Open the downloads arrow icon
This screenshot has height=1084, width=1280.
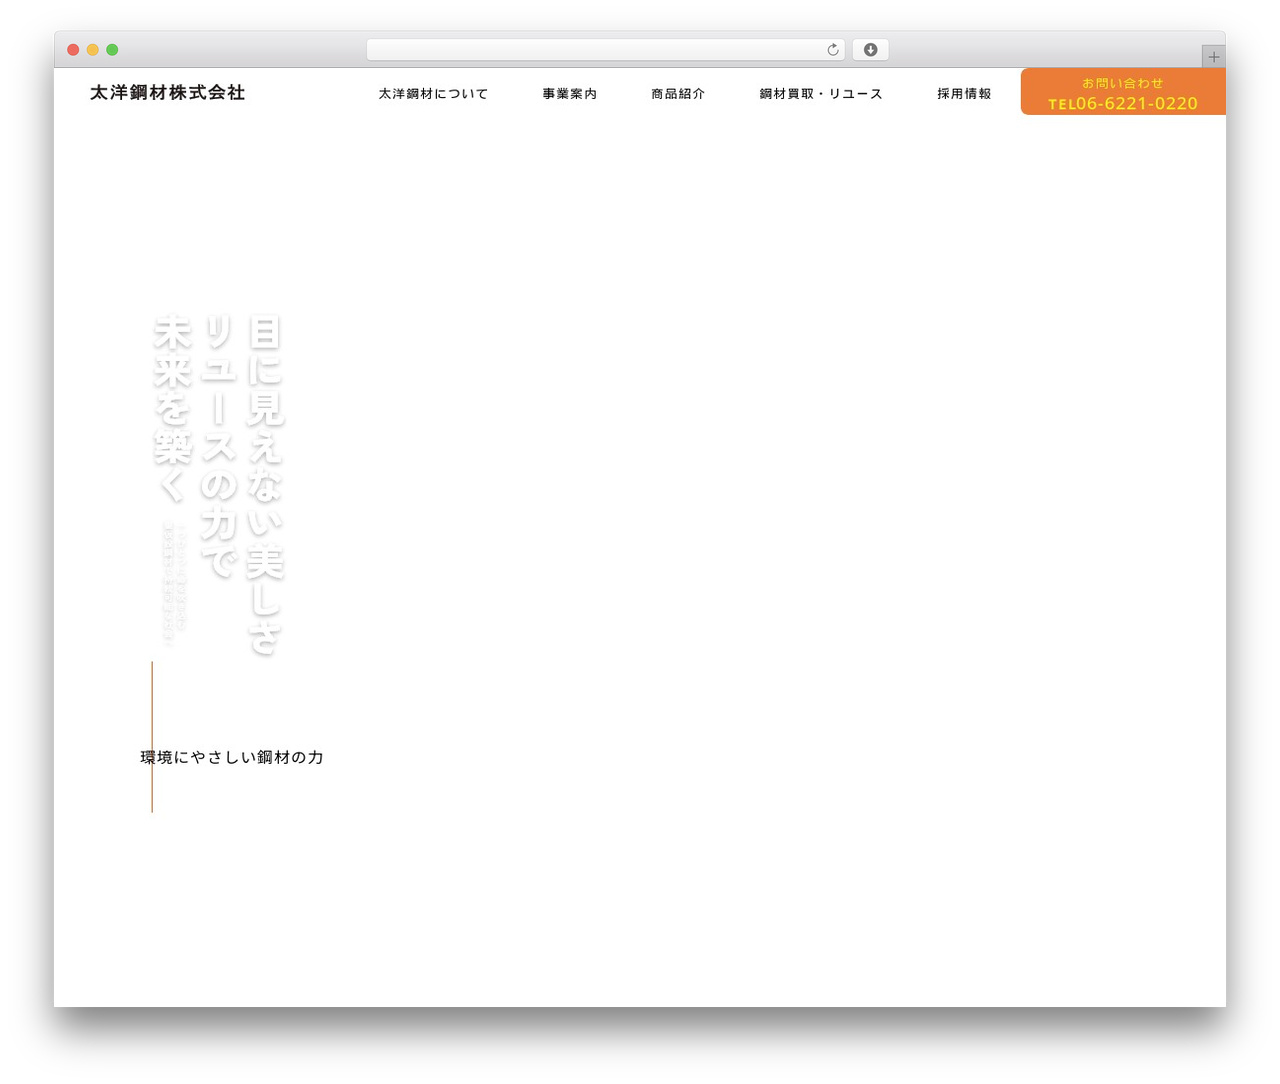point(870,50)
